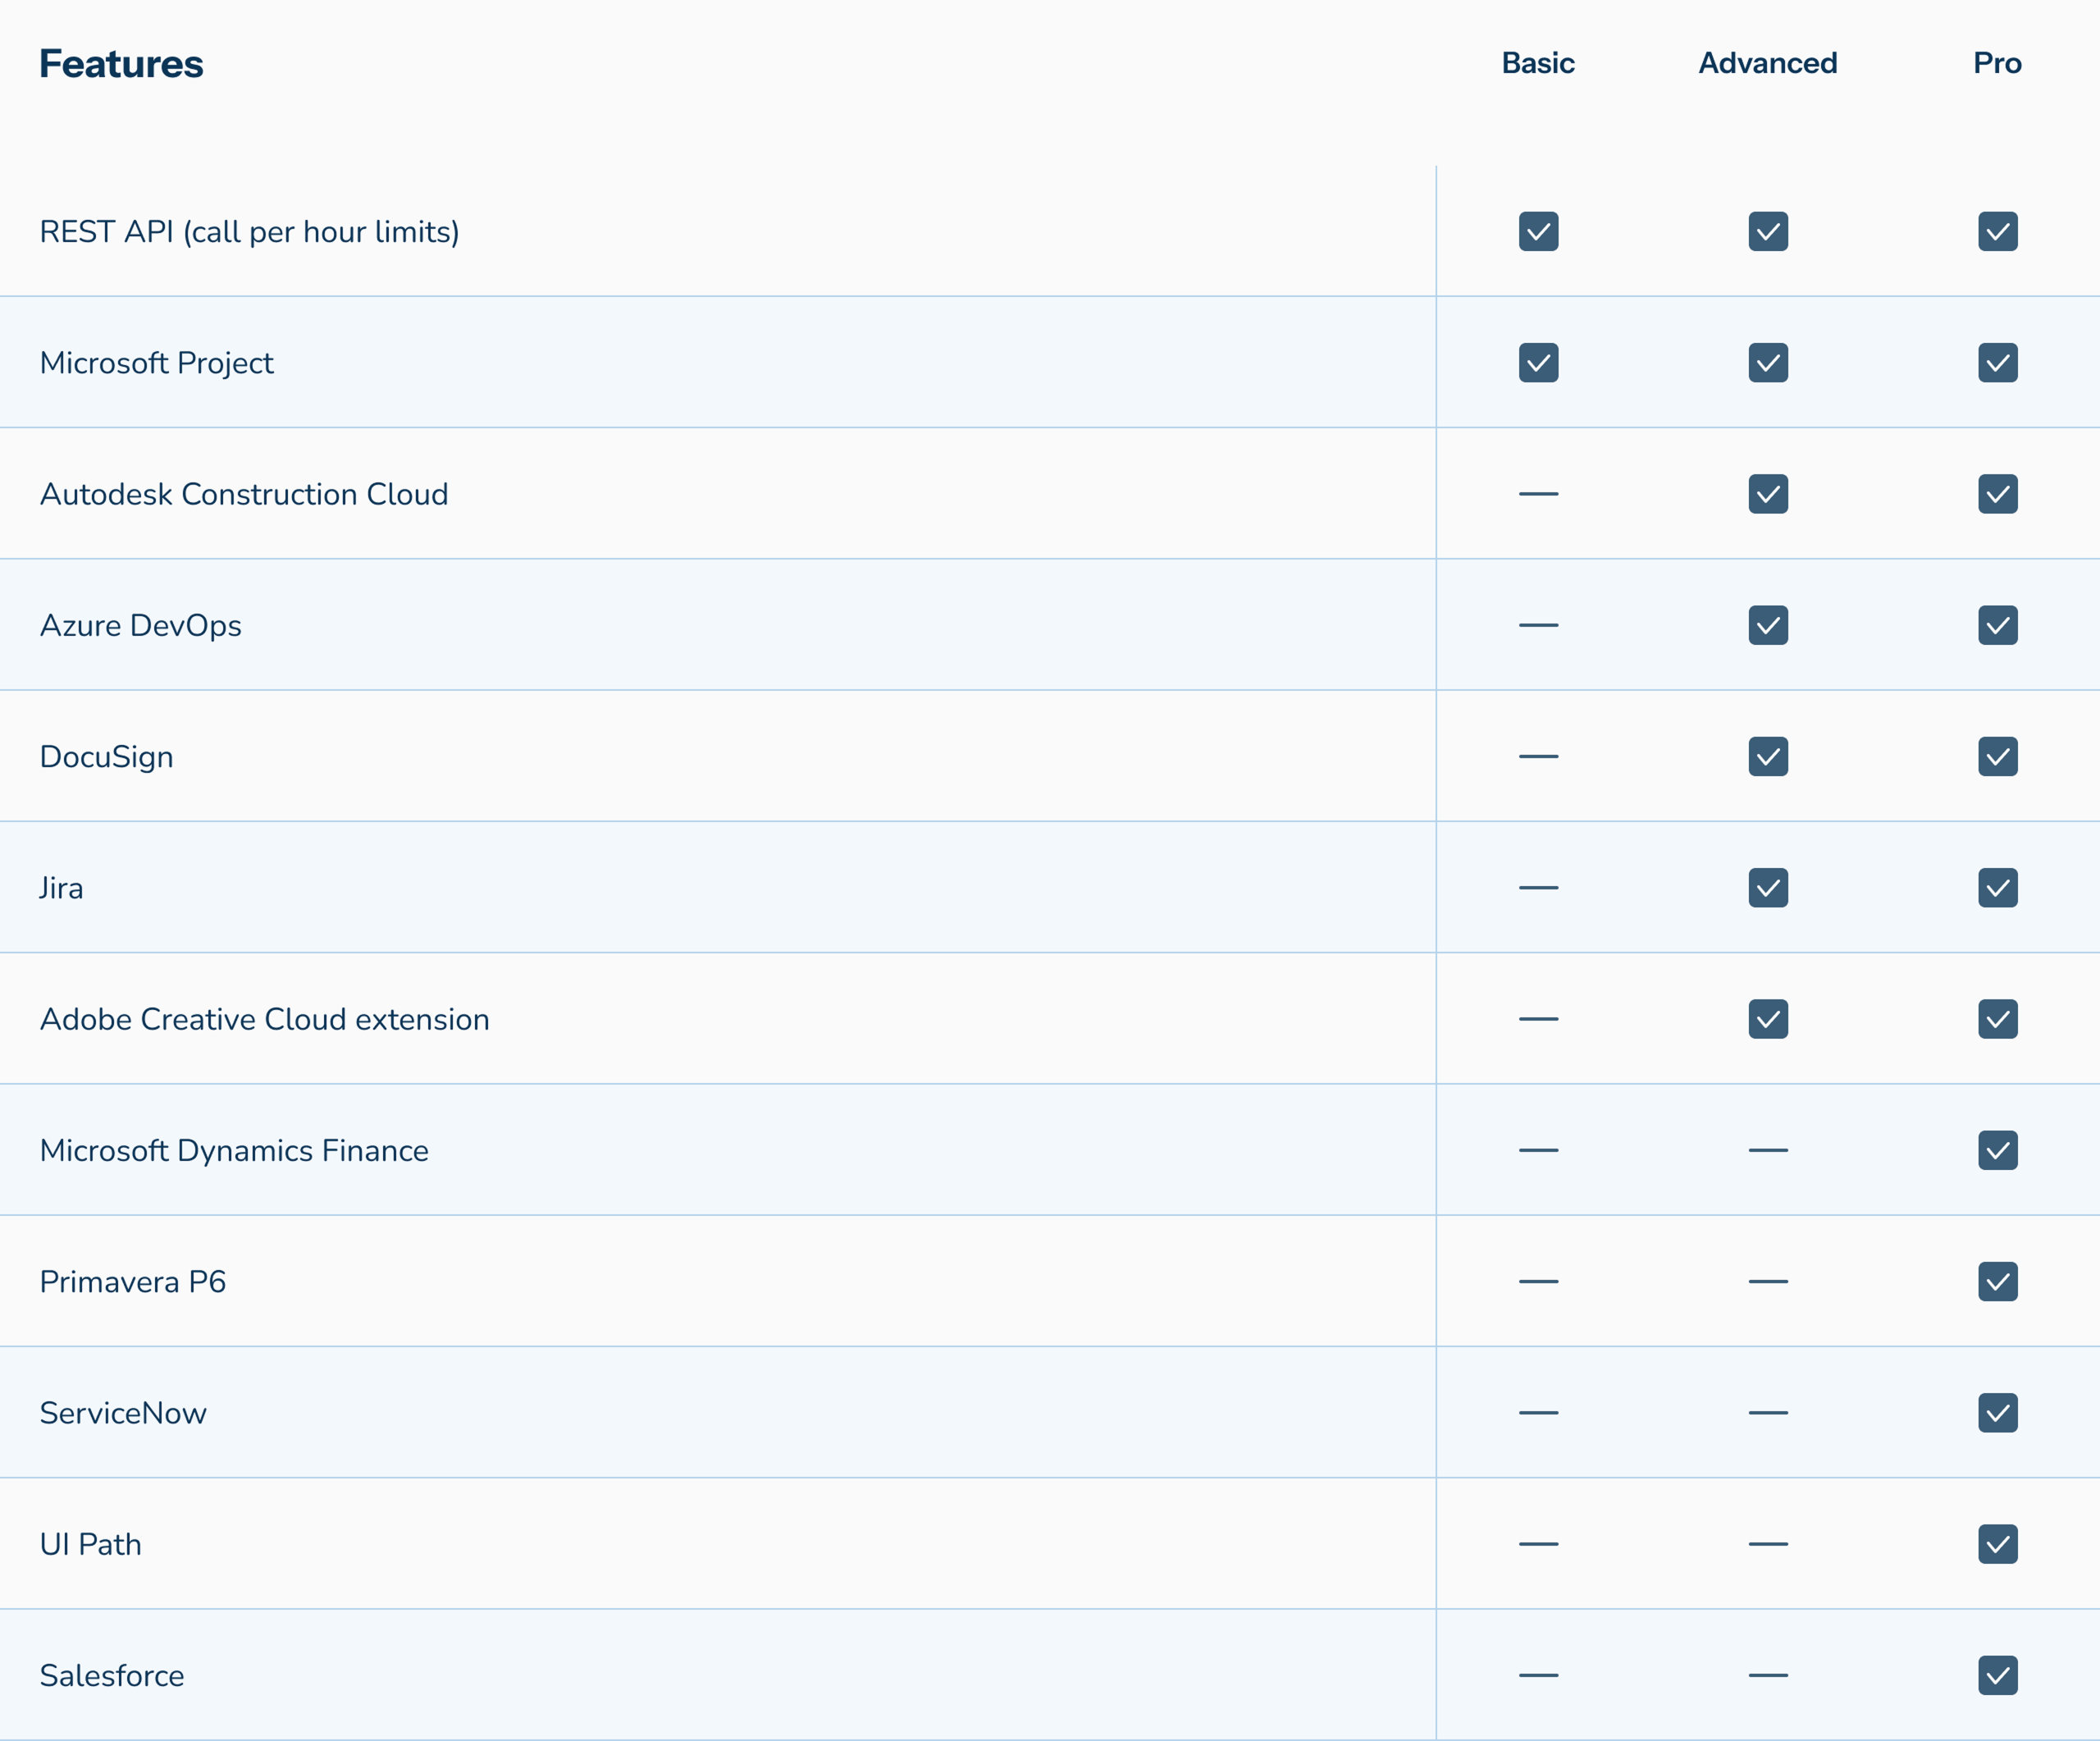The width and height of the screenshot is (2100, 1741).
Task: Click Pro checkmark for Adobe Creative Cloud extension
Action: click(1998, 1019)
